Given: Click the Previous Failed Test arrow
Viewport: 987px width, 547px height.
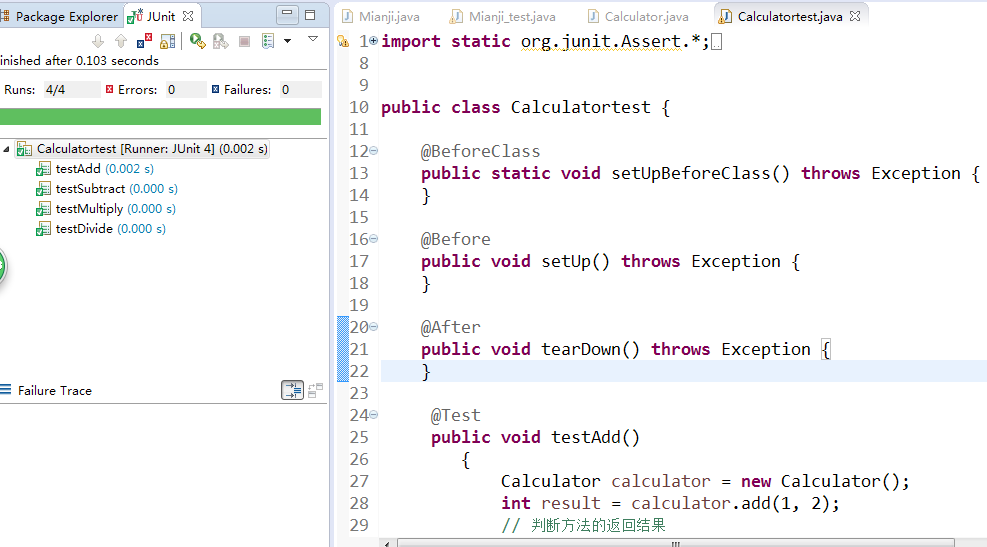Looking at the screenshot, I should click(121, 42).
